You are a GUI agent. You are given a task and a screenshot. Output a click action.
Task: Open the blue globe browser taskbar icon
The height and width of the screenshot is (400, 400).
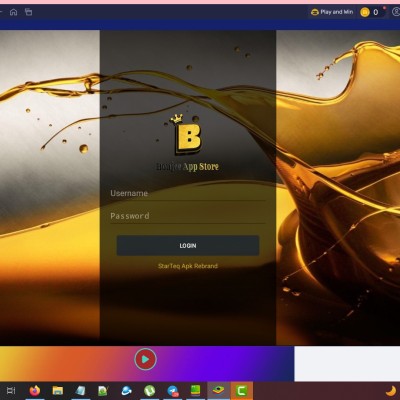(126, 391)
